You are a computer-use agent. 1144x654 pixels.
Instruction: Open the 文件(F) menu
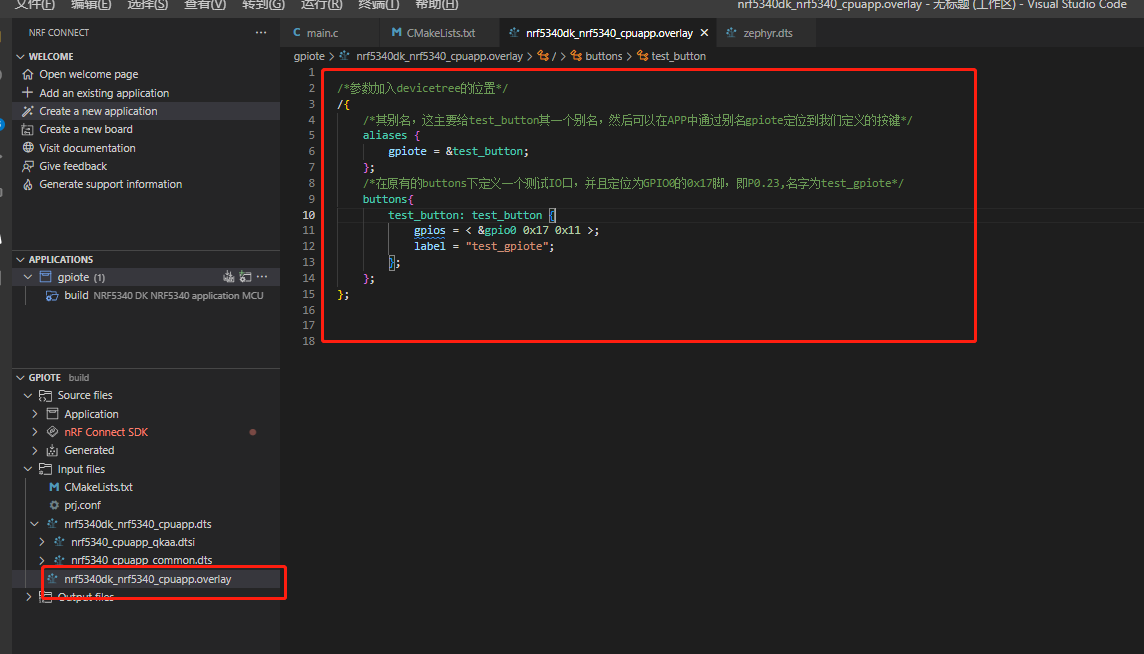click(34, 4)
